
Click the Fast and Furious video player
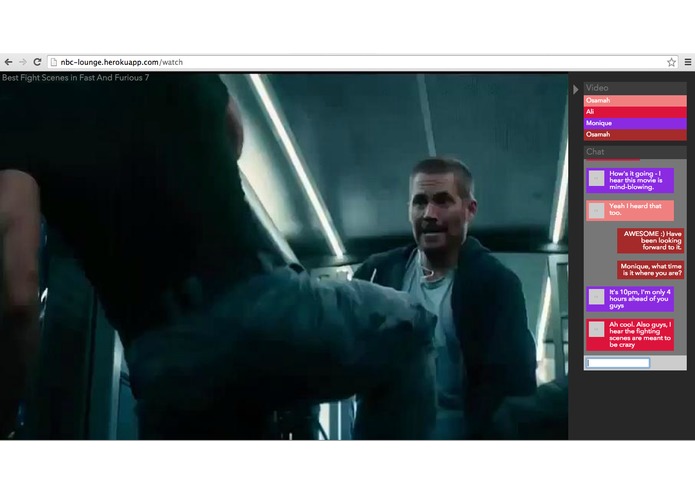pyautogui.click(x=284, y=256)
